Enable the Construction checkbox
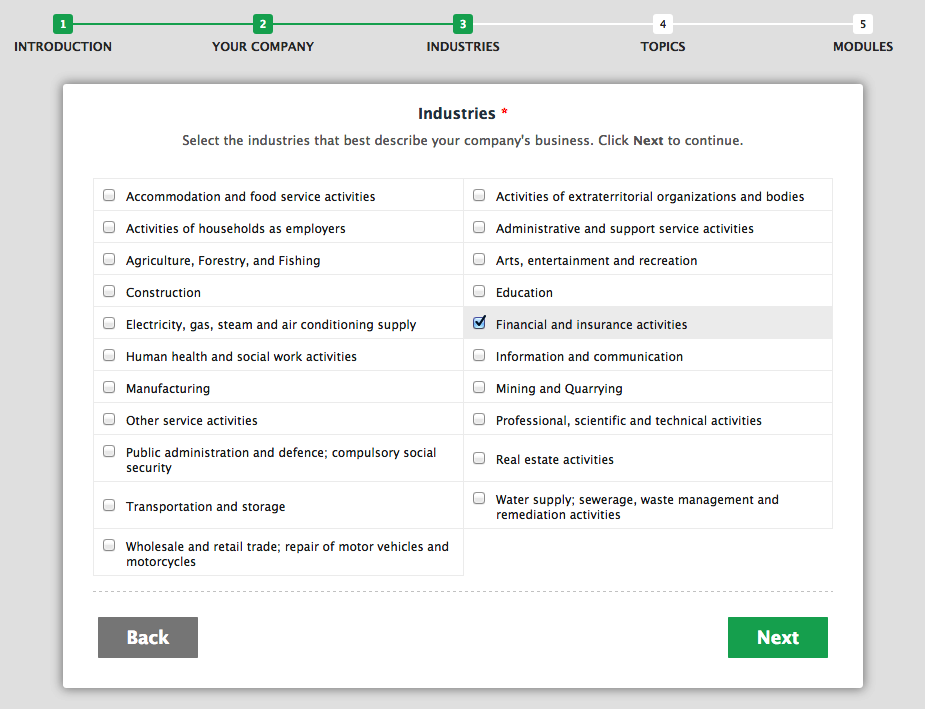The height and width of the screenshot is (709, 925). click(x=109, y=292)
